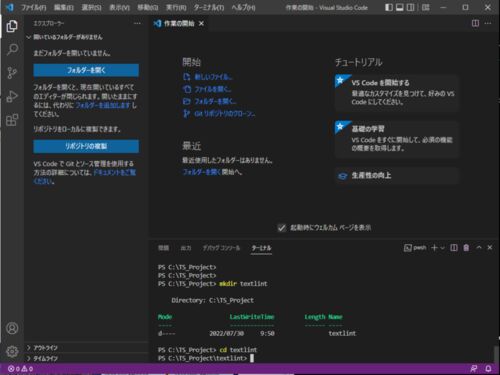Click the blue フォルダーを開く button
The image size is (500, 375).
(86, 70)
